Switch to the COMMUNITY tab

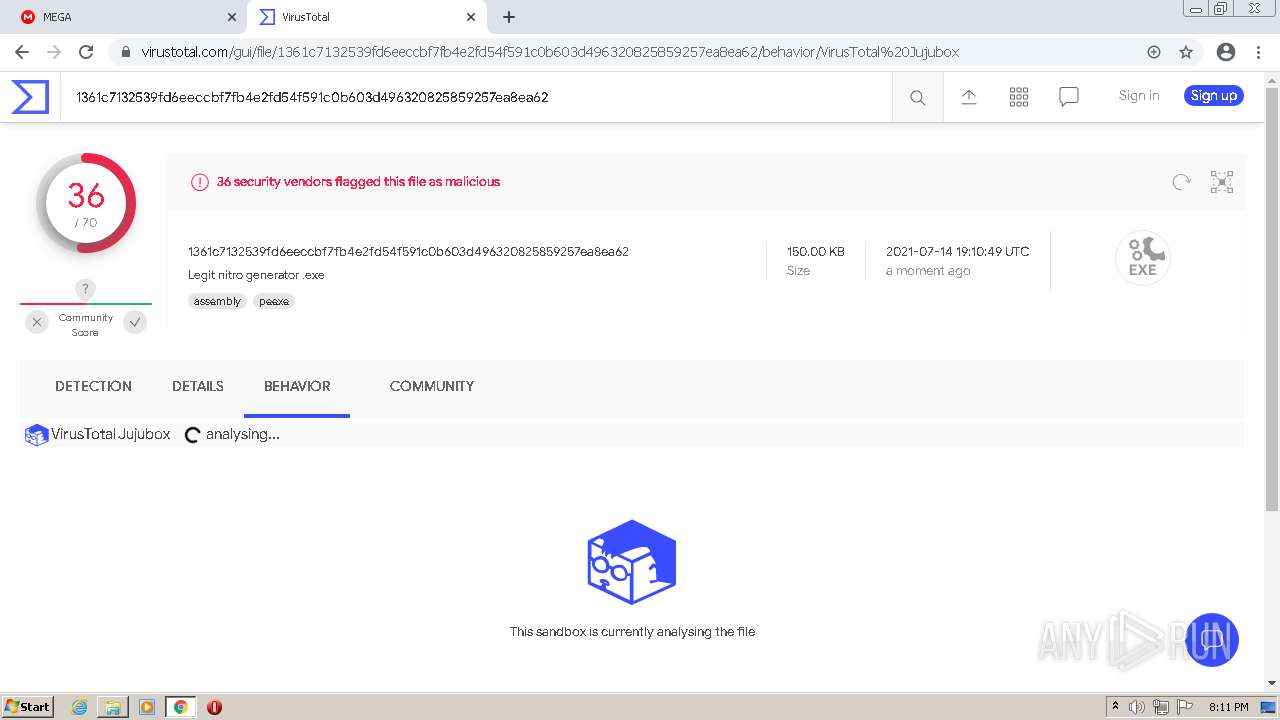(x=432, y=386)
